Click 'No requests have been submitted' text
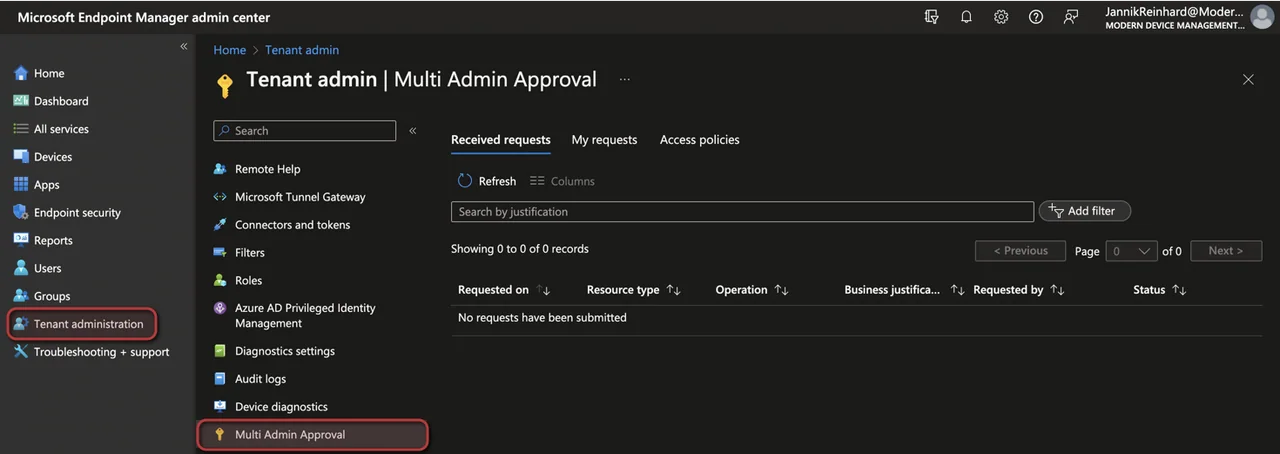The height and width of the screenshot is (454, 1280). 542,318
